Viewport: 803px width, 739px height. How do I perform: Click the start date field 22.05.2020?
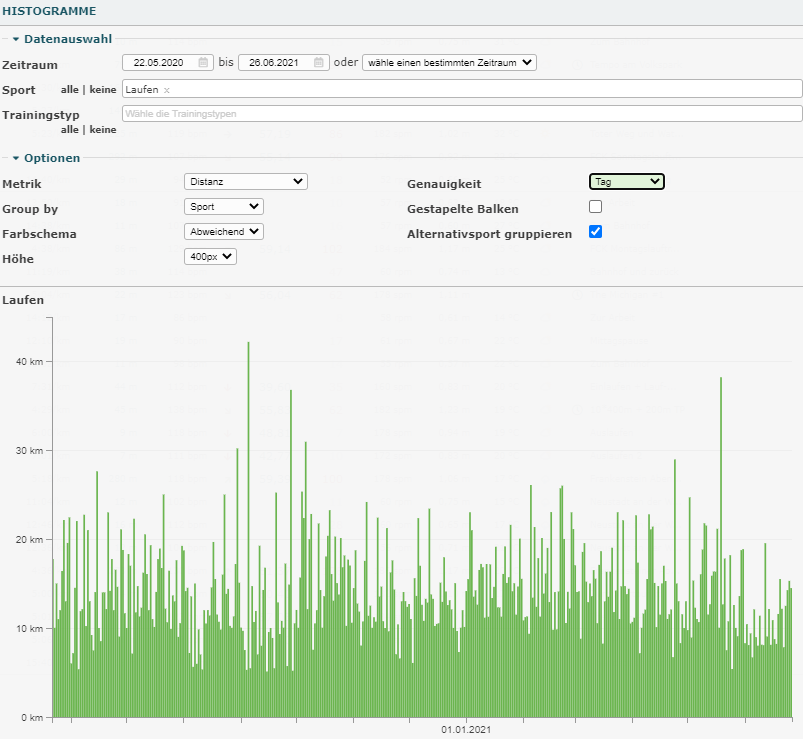click(158, 62)
